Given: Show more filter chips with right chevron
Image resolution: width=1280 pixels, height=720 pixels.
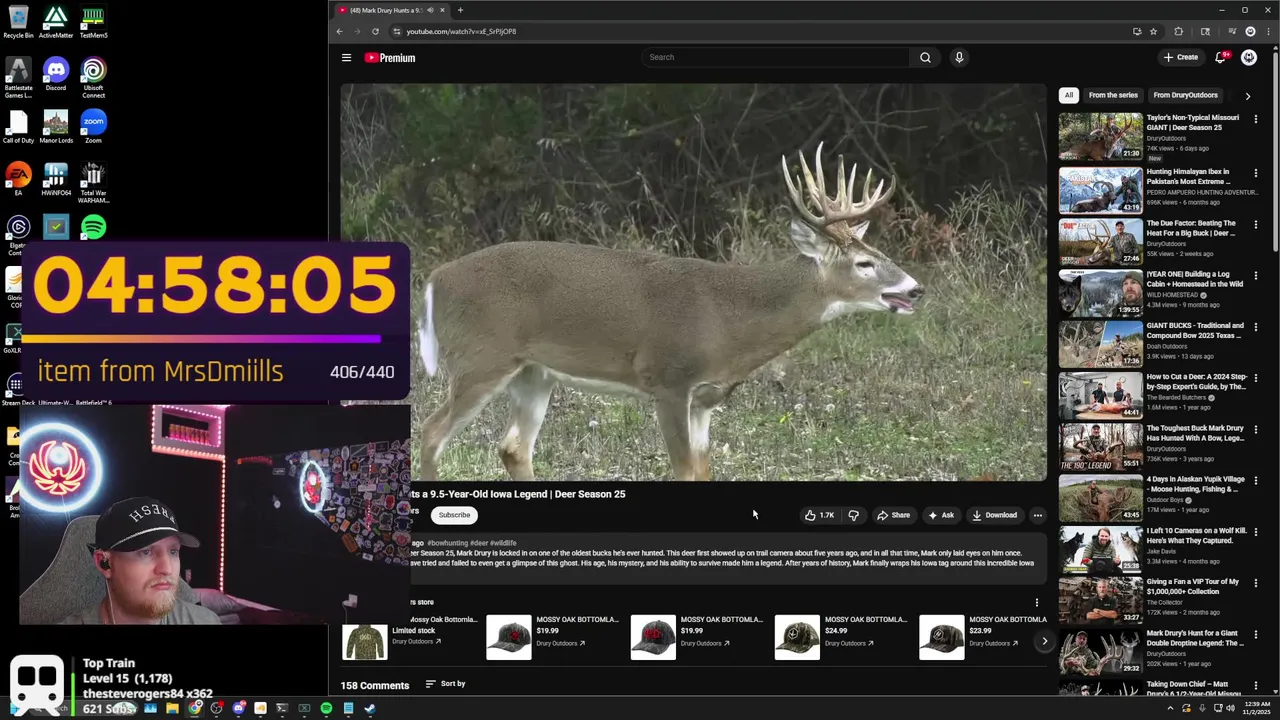Looking at the screenshot, I should pyautogui.click(x=1247, y=96).
